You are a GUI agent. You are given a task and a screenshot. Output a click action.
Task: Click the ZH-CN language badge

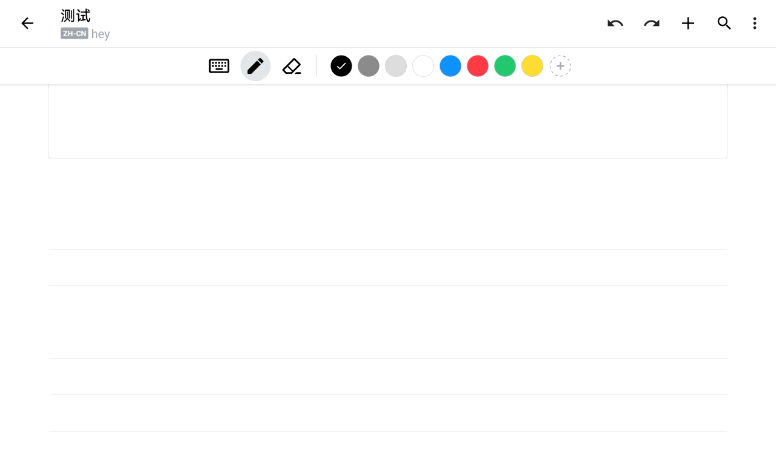click(x=74, y=34)
